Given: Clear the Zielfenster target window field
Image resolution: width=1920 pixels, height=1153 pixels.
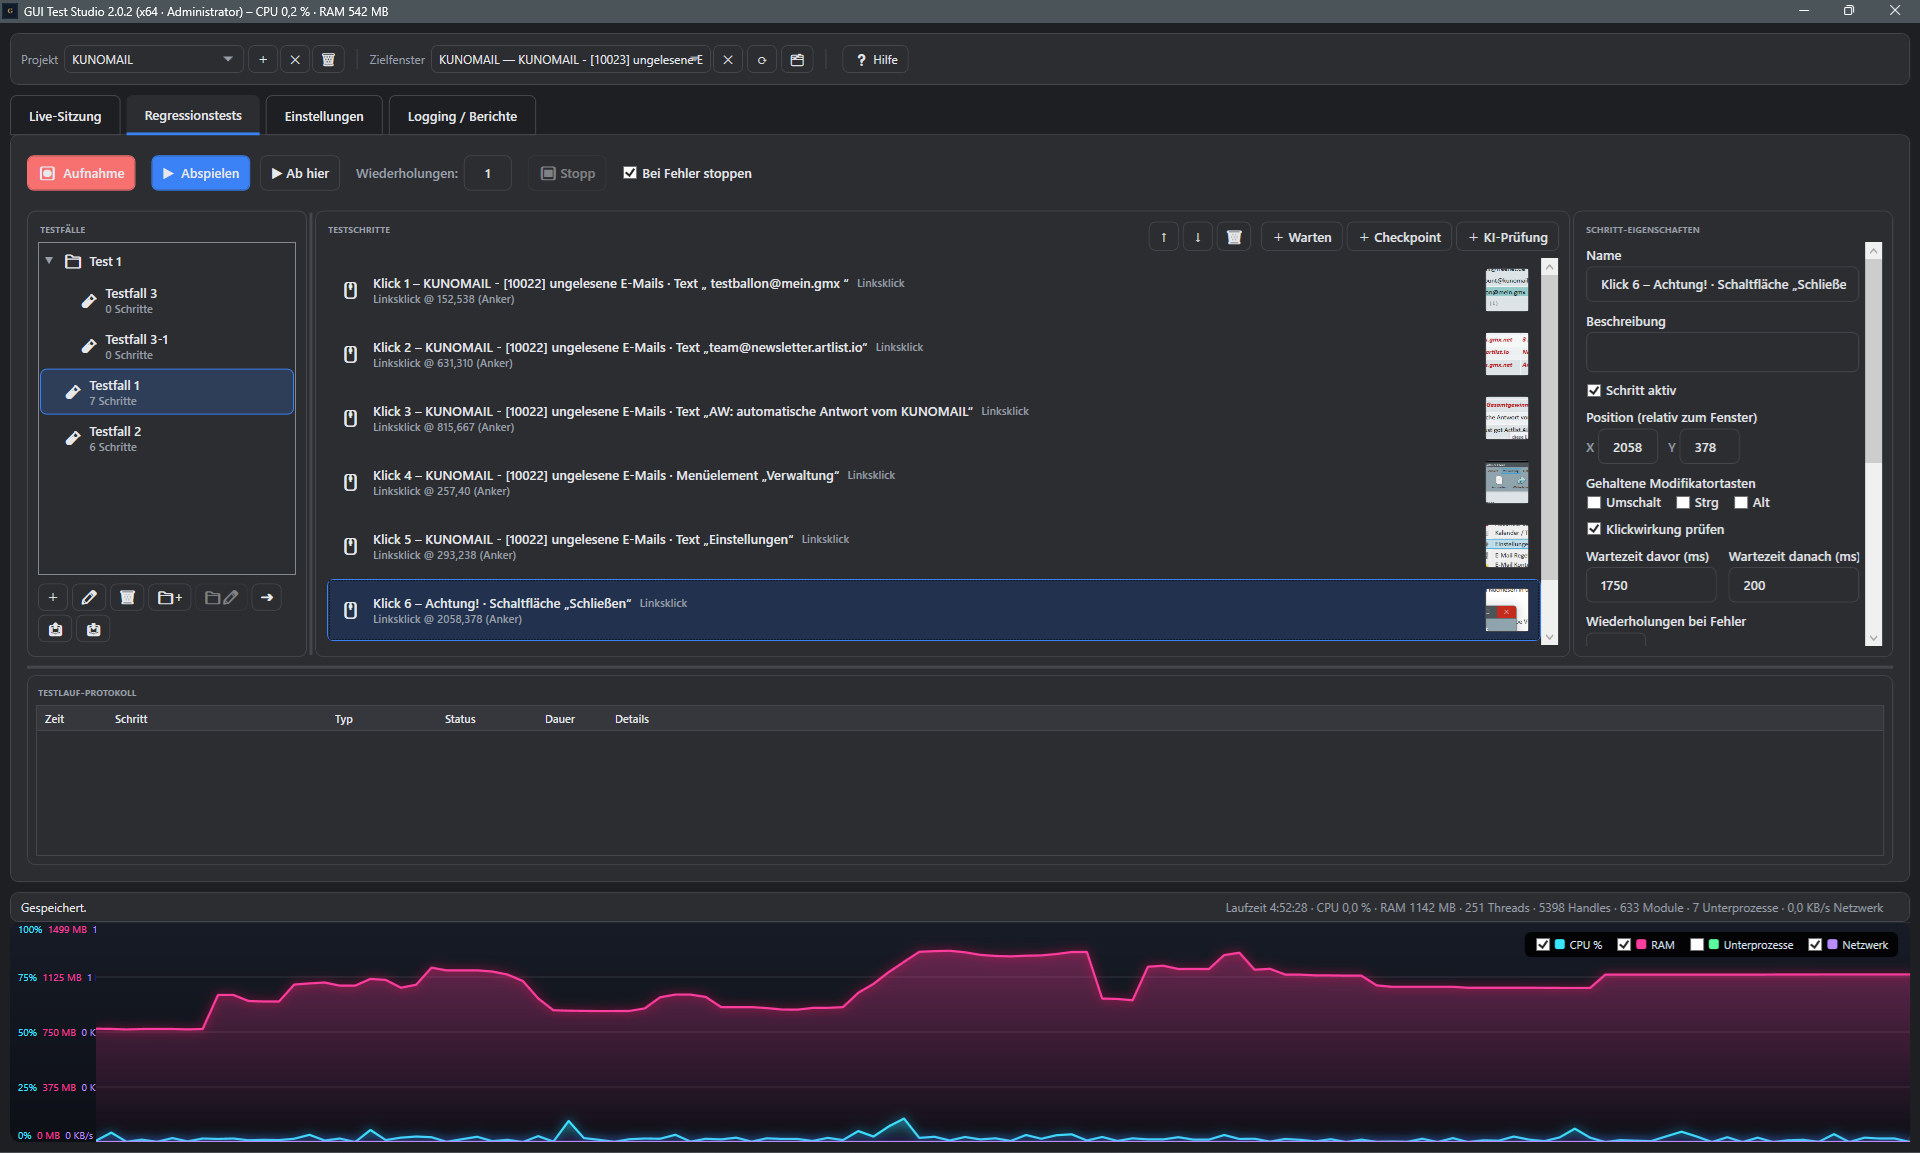Looking at the screenshot, I should pyautogui.click(x=728, y=60).
